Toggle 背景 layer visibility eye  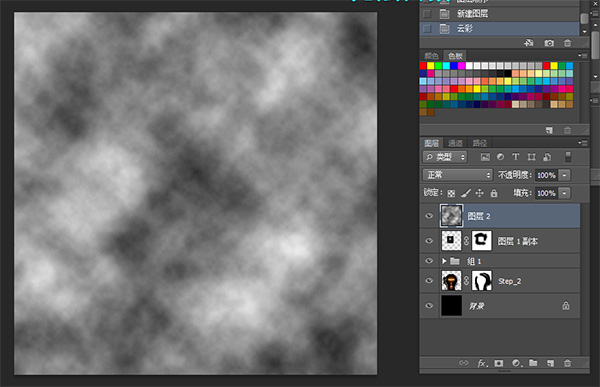pos(429,305)
